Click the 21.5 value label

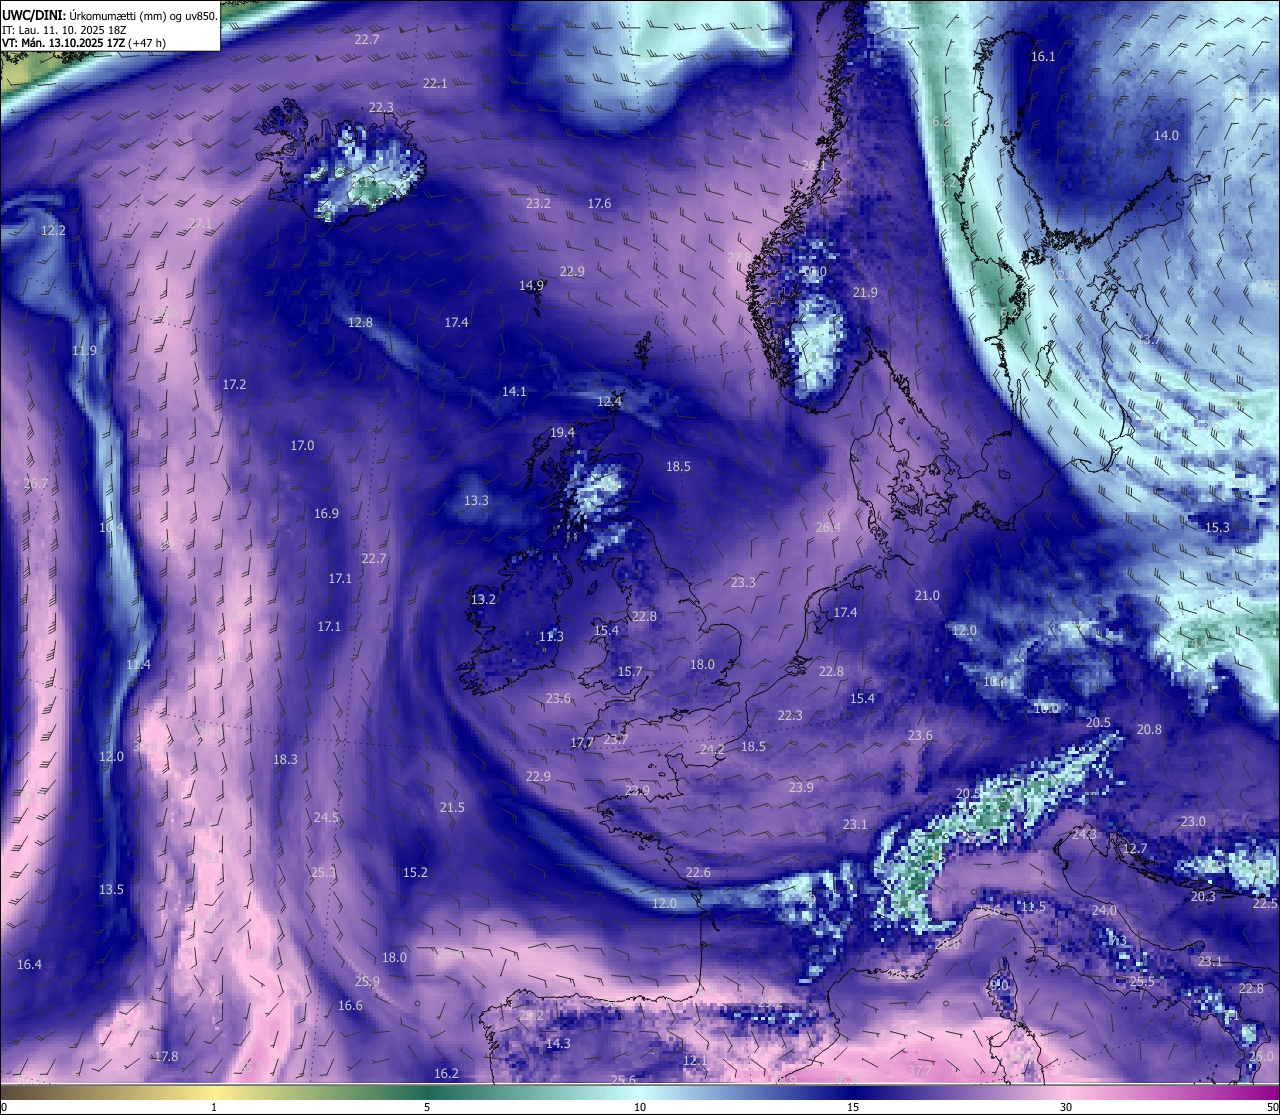(x=452, y=808)
